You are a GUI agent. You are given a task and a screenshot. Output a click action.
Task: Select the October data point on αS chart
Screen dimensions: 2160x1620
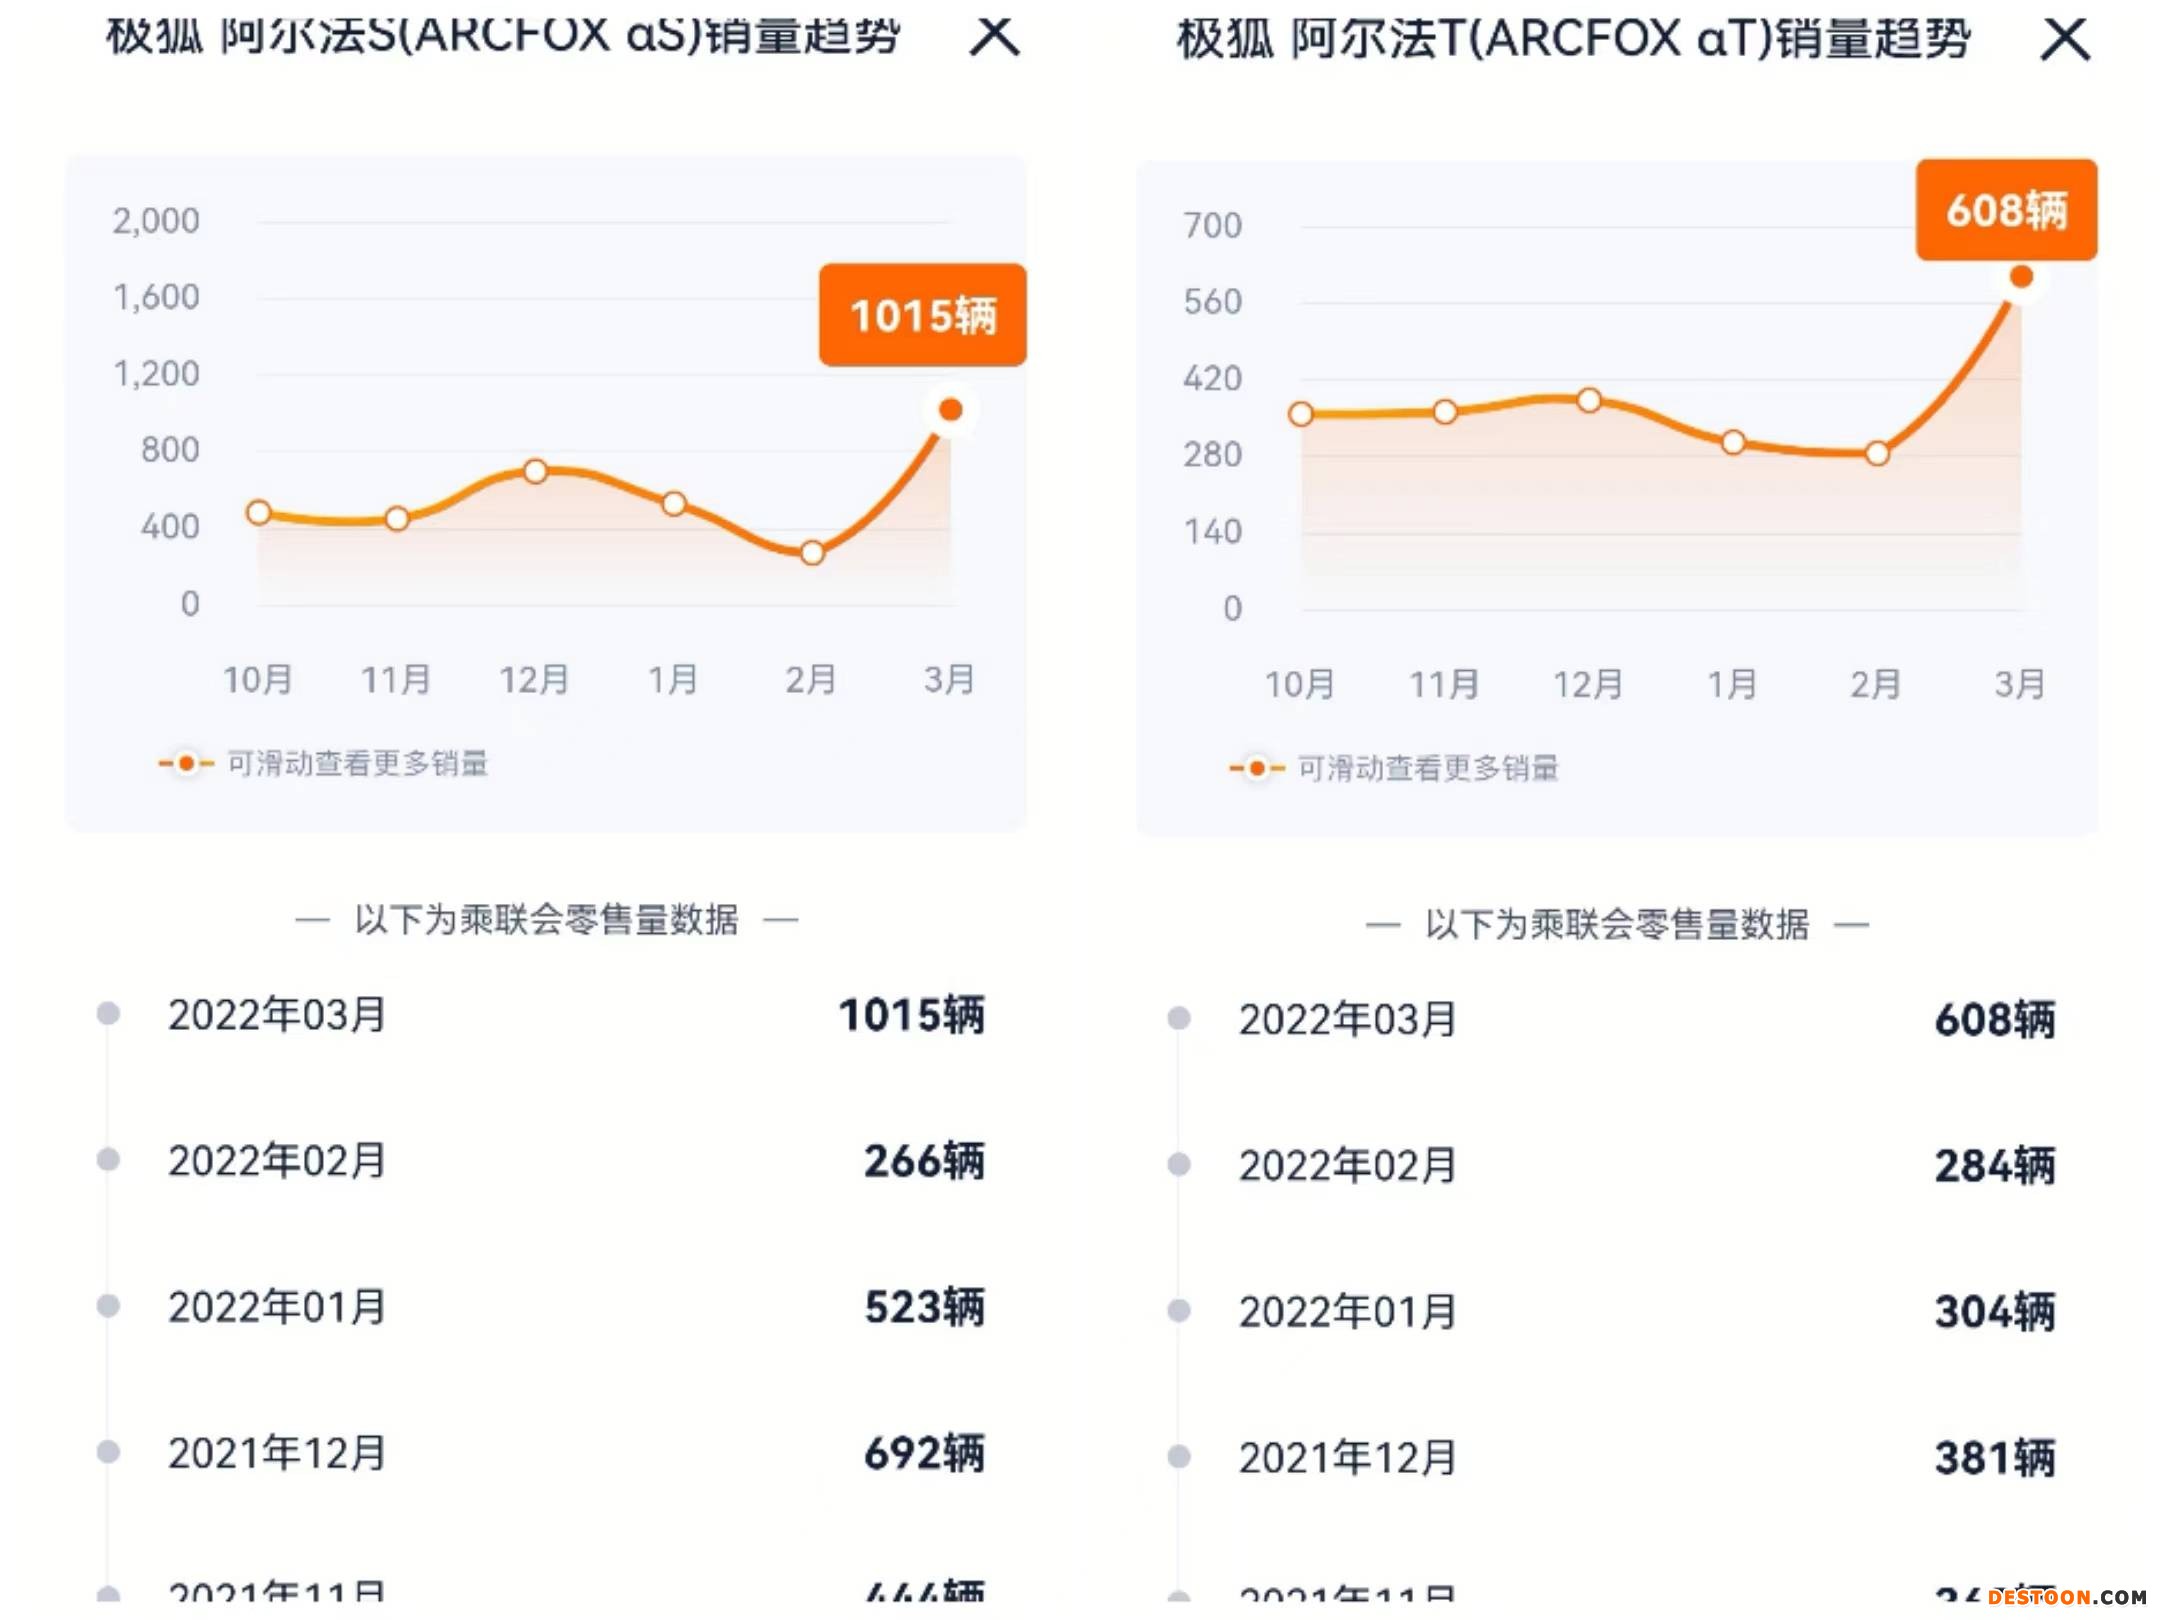(x=258, y=513)
